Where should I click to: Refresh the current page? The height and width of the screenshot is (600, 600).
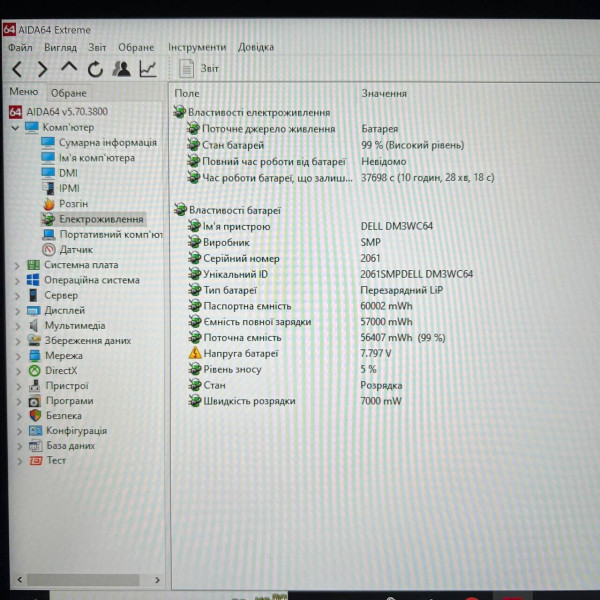(x=95, y=69)
